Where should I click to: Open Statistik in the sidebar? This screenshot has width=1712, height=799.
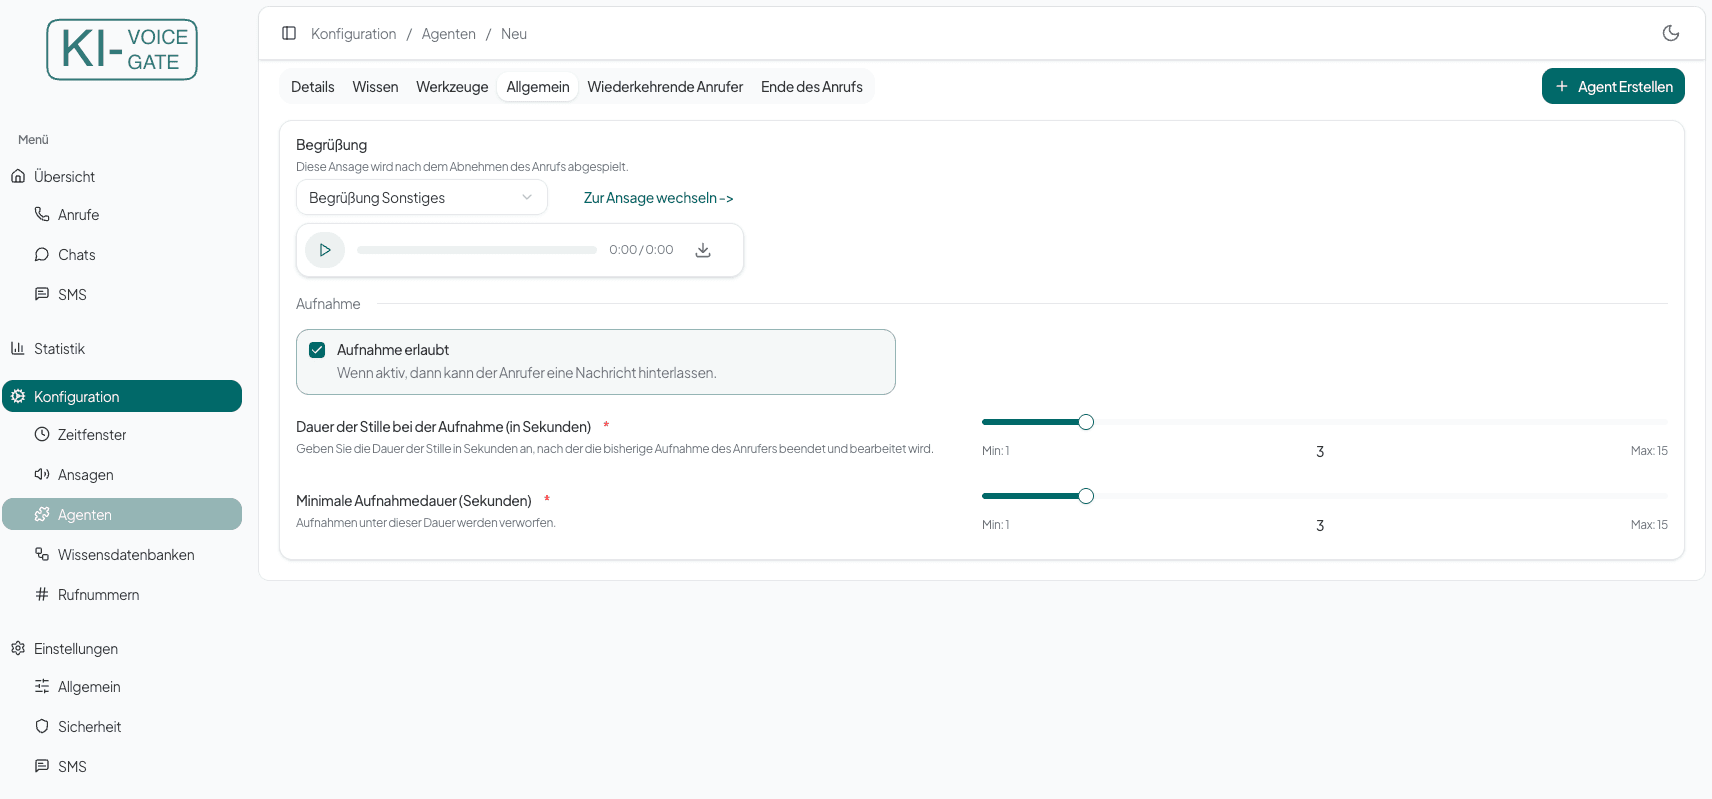[122, 348]
